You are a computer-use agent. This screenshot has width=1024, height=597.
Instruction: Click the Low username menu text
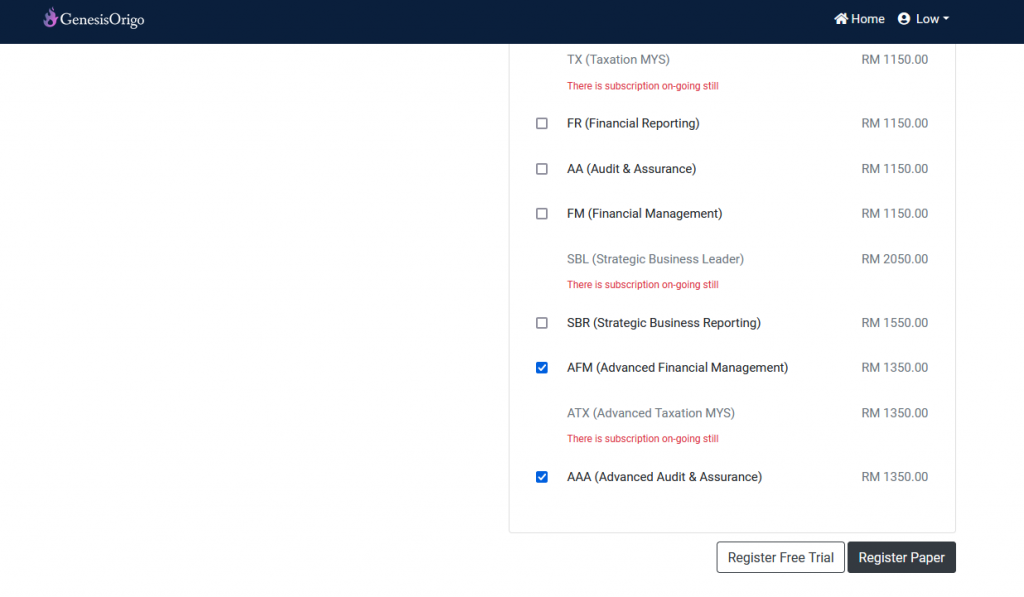coord(927,19)
